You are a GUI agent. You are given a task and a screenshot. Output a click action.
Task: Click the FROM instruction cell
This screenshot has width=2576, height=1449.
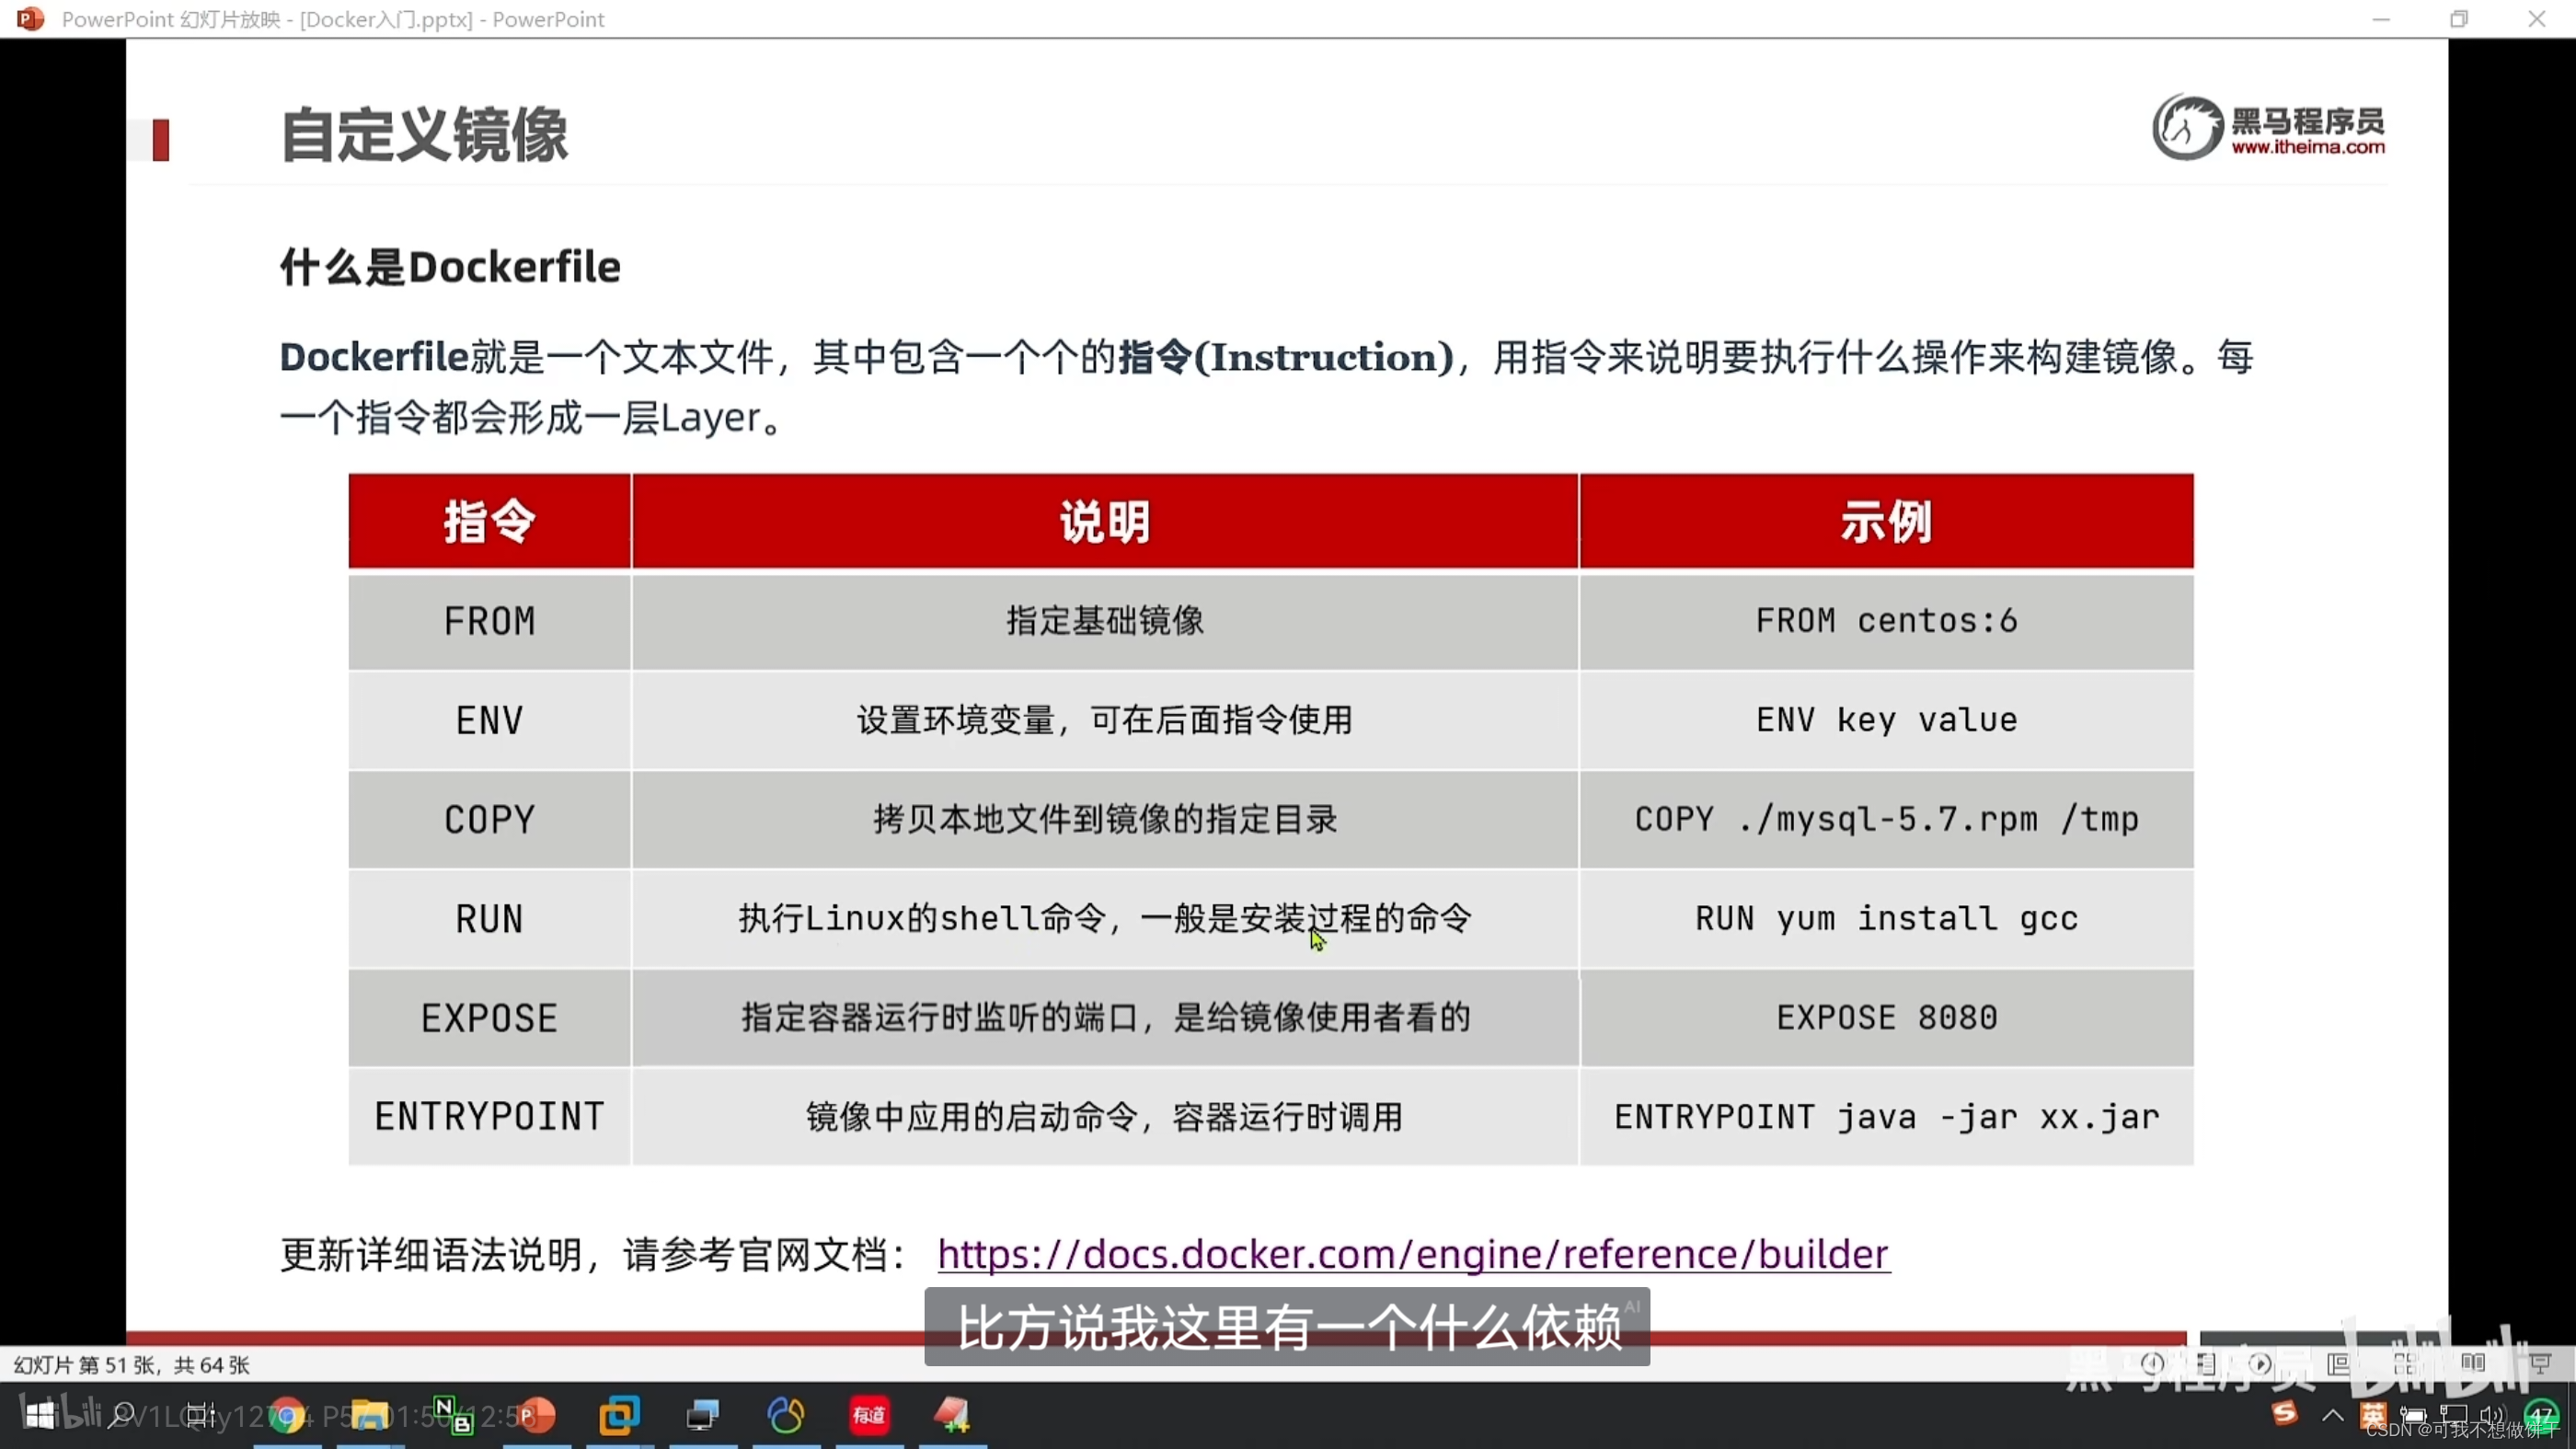pos(489,621)
